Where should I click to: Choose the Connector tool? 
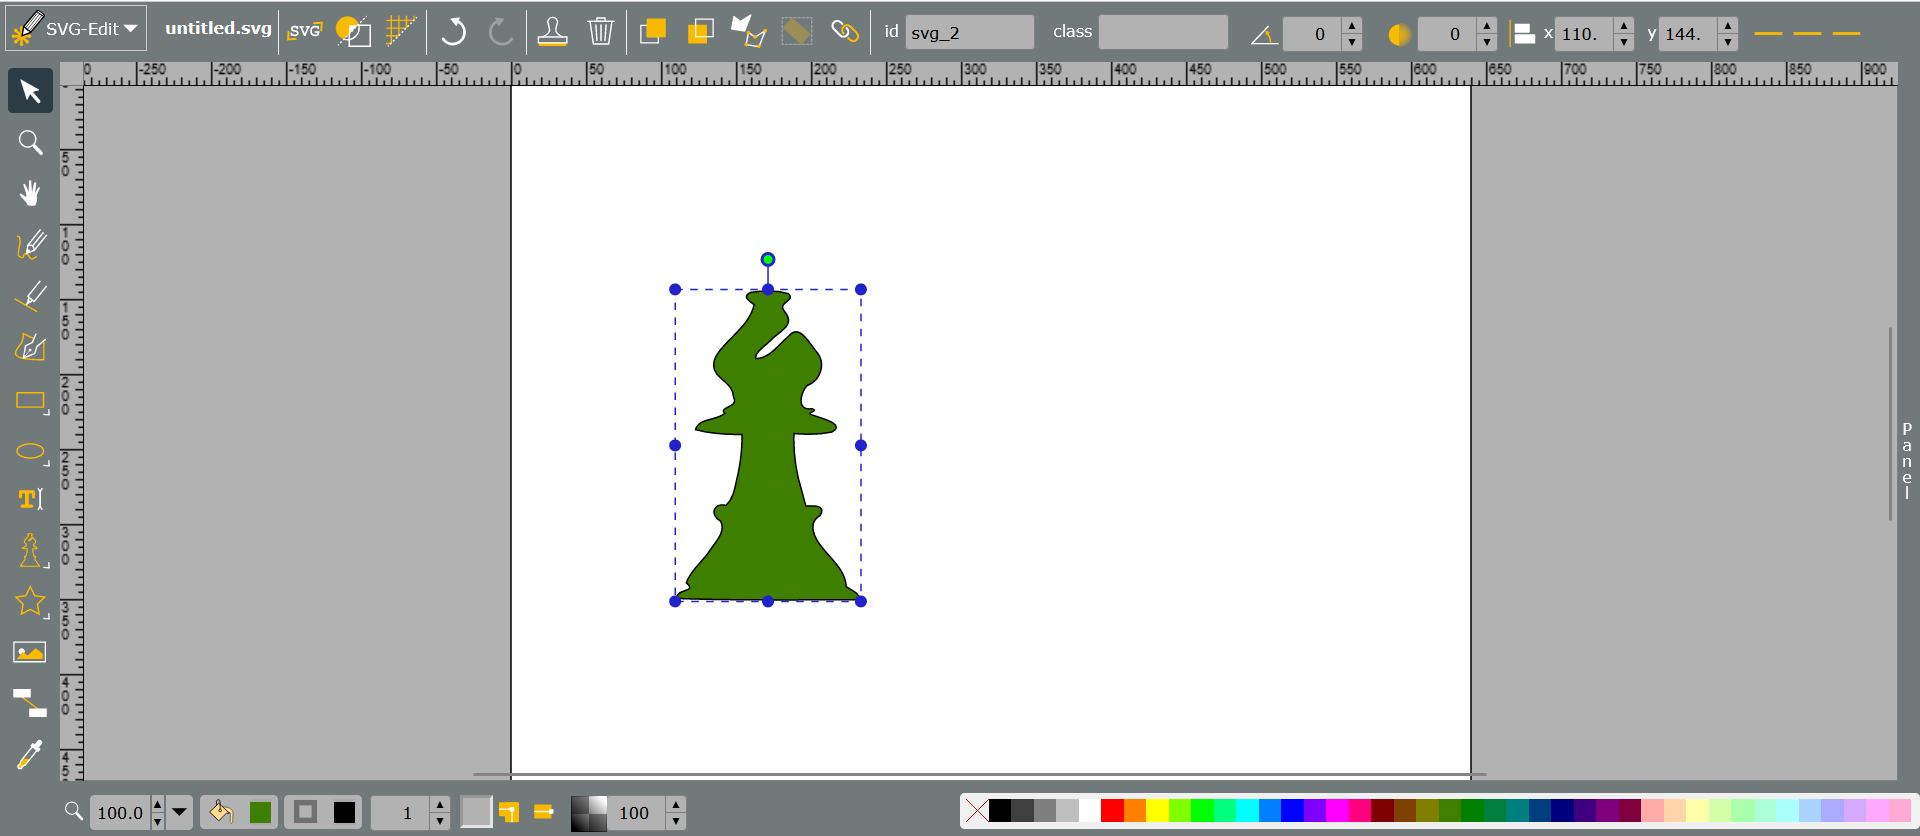(30, 703)
